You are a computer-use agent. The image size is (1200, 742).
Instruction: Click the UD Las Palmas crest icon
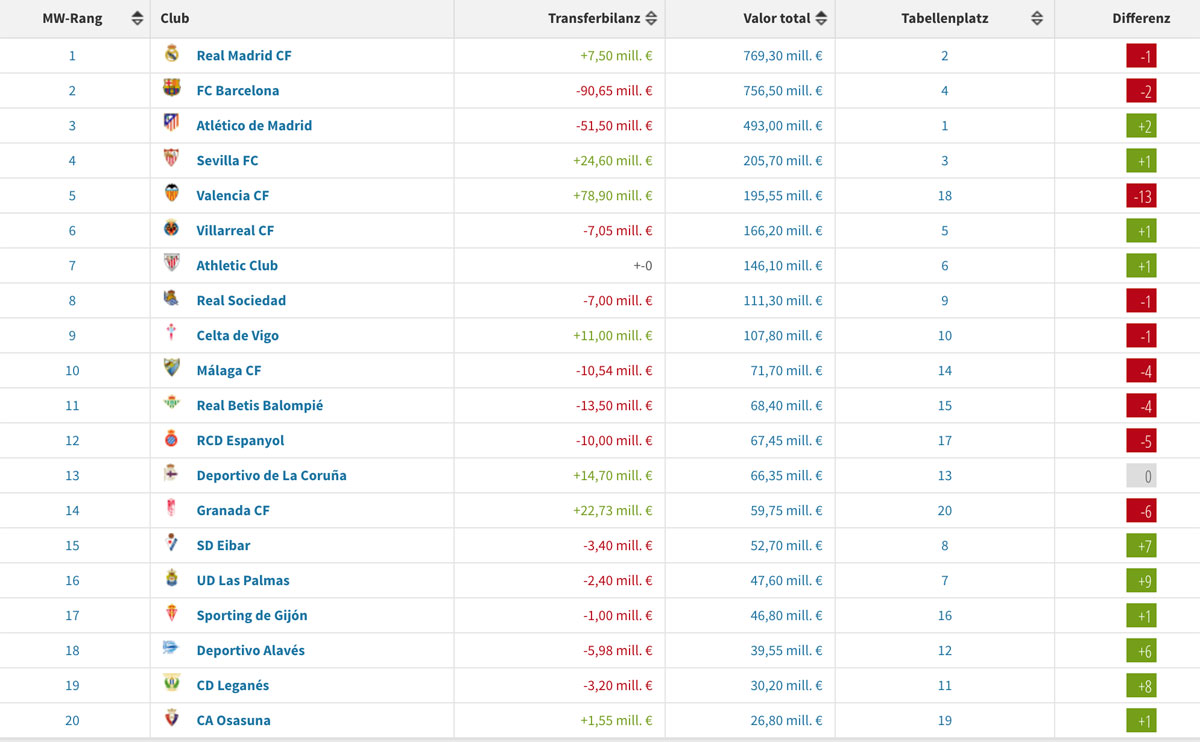(x=172, y=579)
